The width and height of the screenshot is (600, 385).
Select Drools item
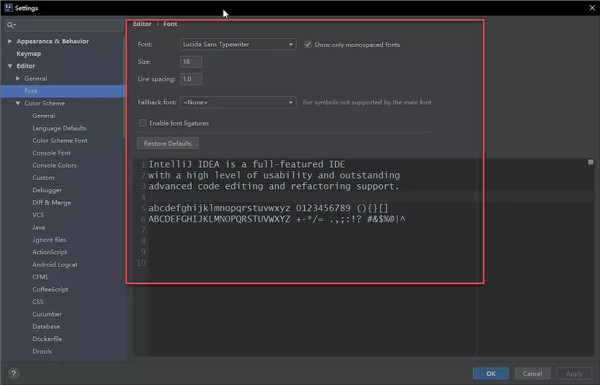point(42,351)
